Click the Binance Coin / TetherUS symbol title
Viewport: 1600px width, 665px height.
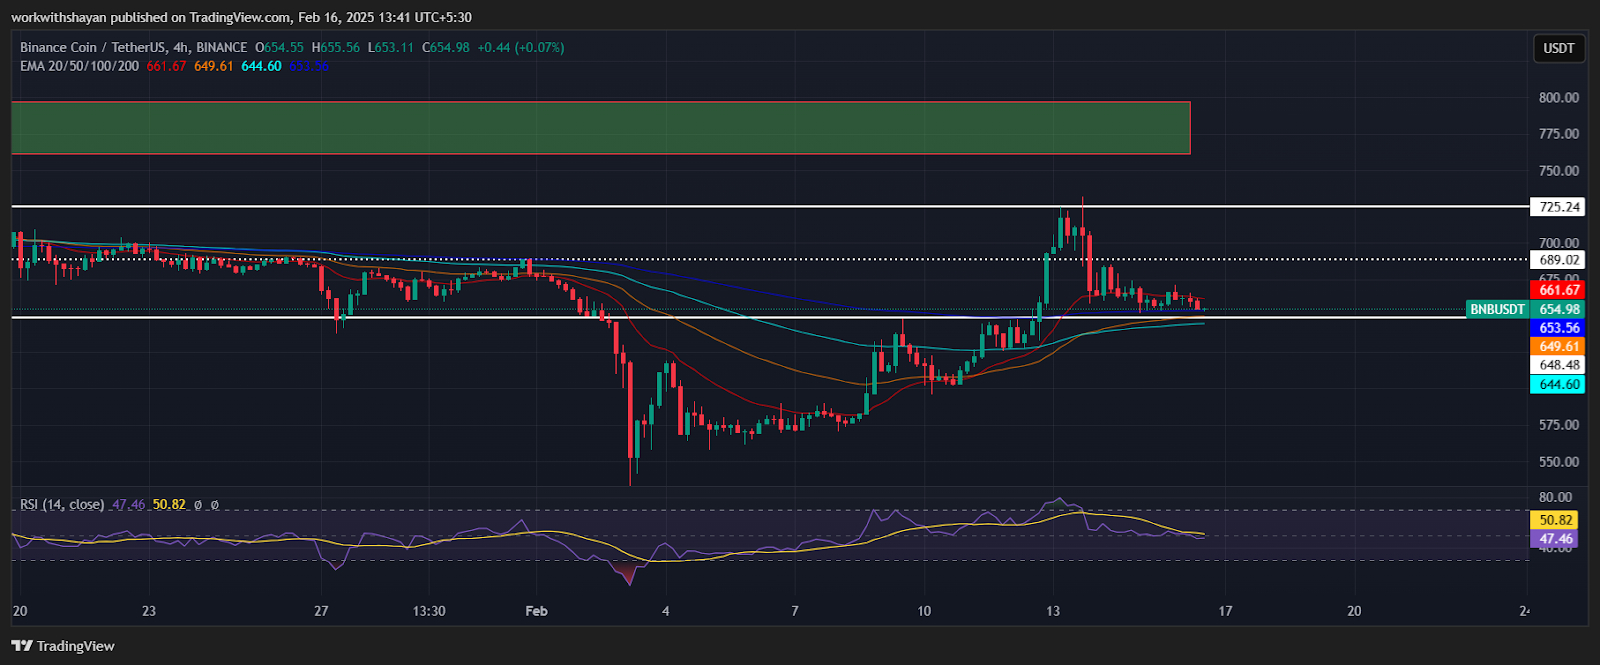point(133,47)
